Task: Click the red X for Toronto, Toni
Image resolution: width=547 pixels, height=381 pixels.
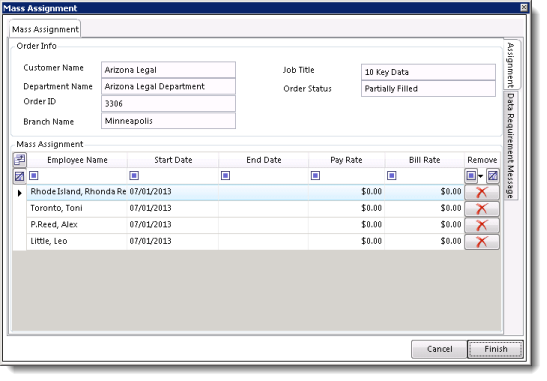Action: pos(482,209)
